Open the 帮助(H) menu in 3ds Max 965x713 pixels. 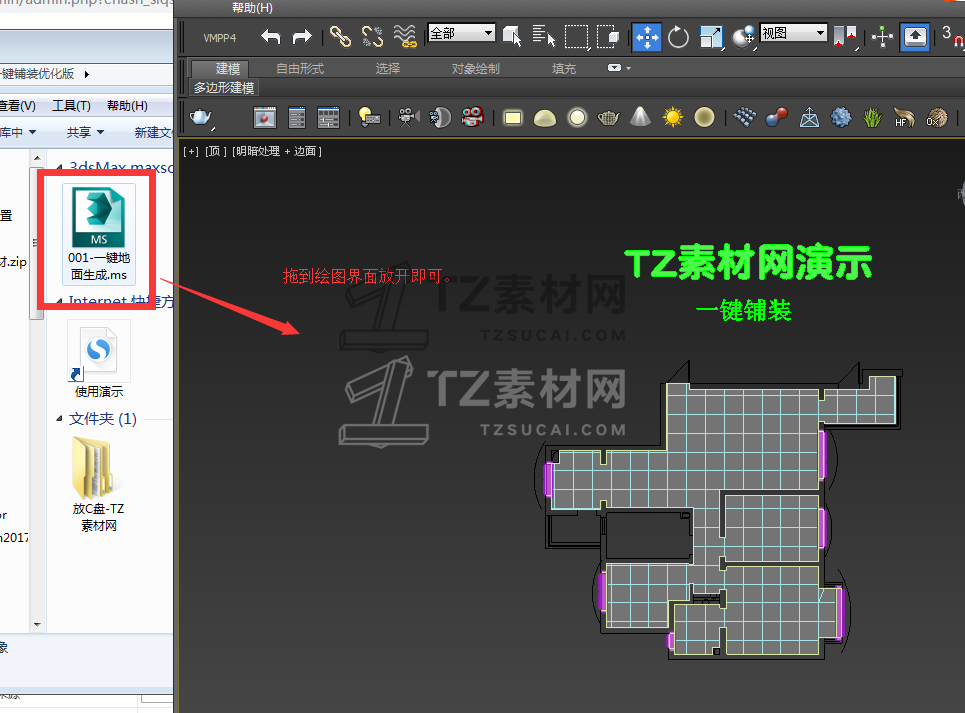click(x=252, y=8)
